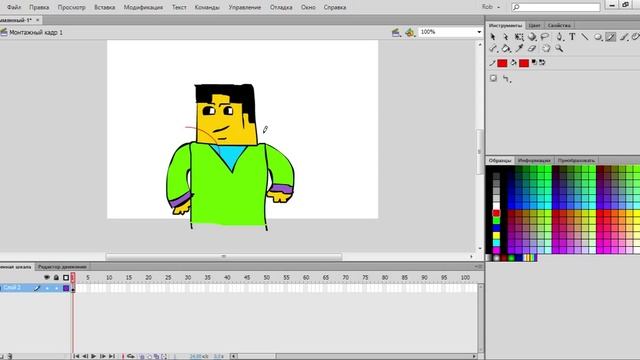Select the 3D Rotation tool
The height and width of the screenshot is (360, 640).
(532, 37)
